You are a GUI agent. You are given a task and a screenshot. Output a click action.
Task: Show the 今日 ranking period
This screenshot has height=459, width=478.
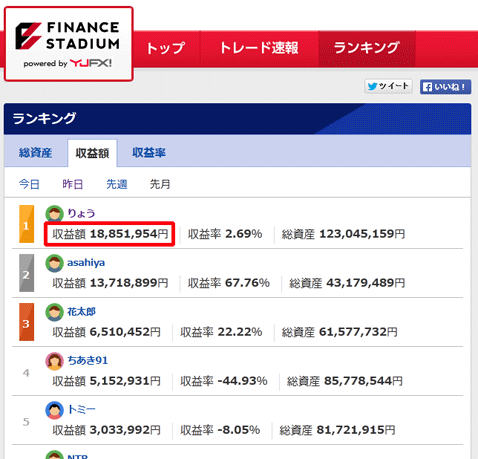(x=29, y=184)
